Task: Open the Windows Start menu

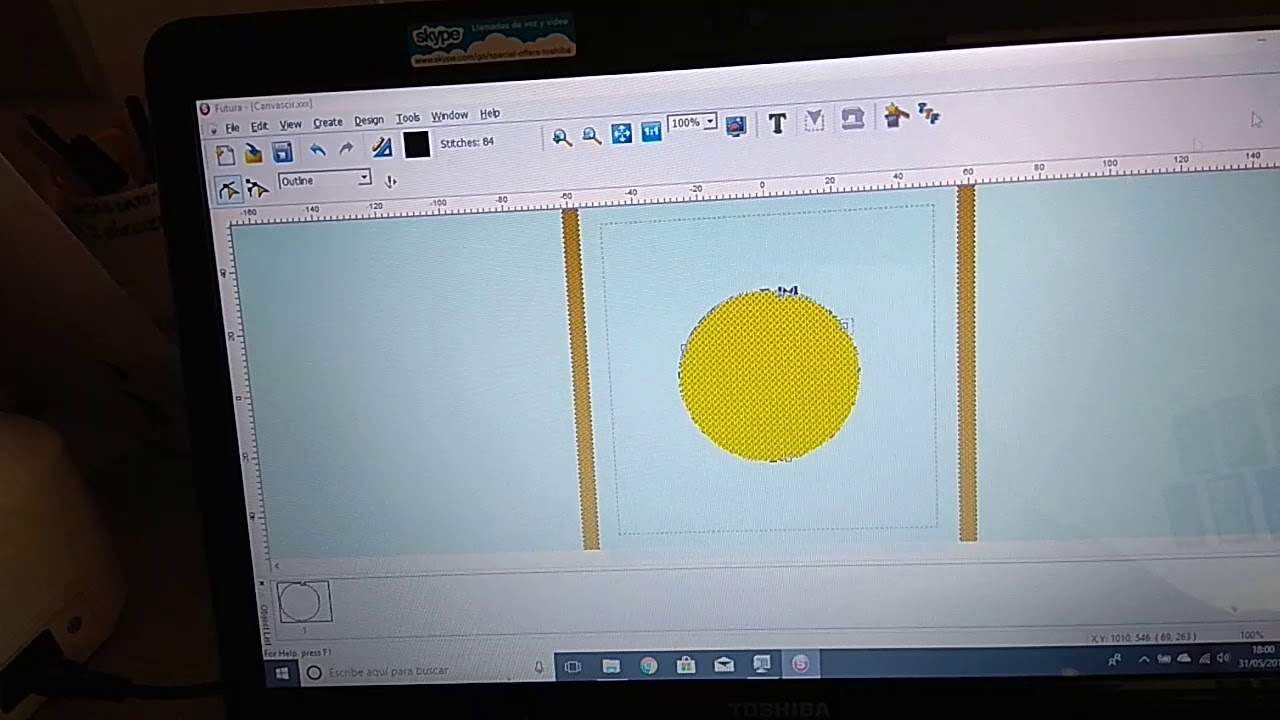Action: click(282, 673)
